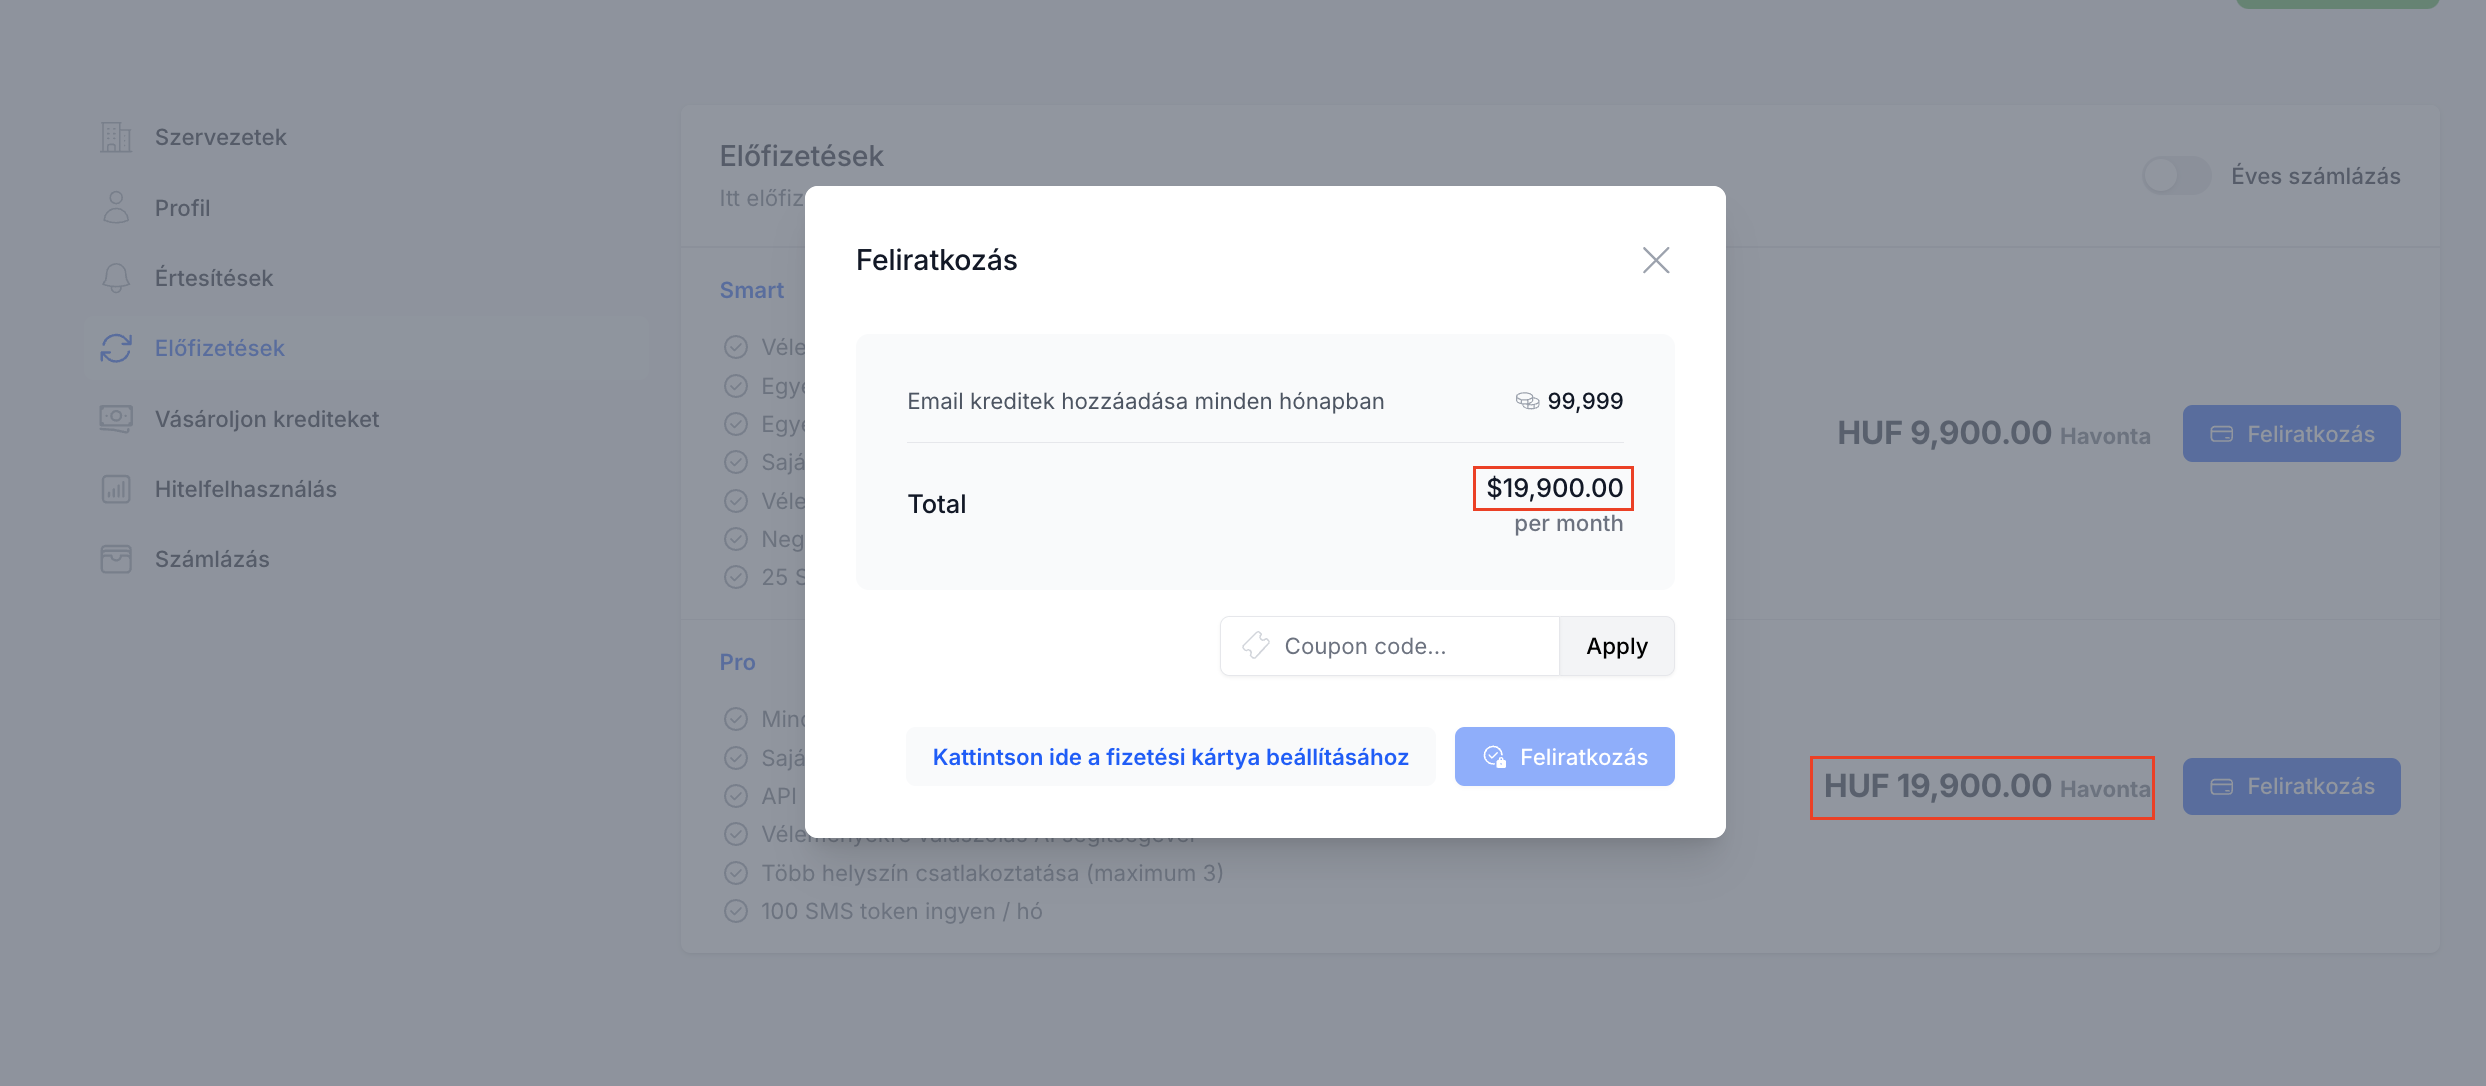Image resolution: width=2486 pixels, height=1086 pixels.
Task: Open Hitelfelhasználás menu item
Action: click(x=245, y=489)
